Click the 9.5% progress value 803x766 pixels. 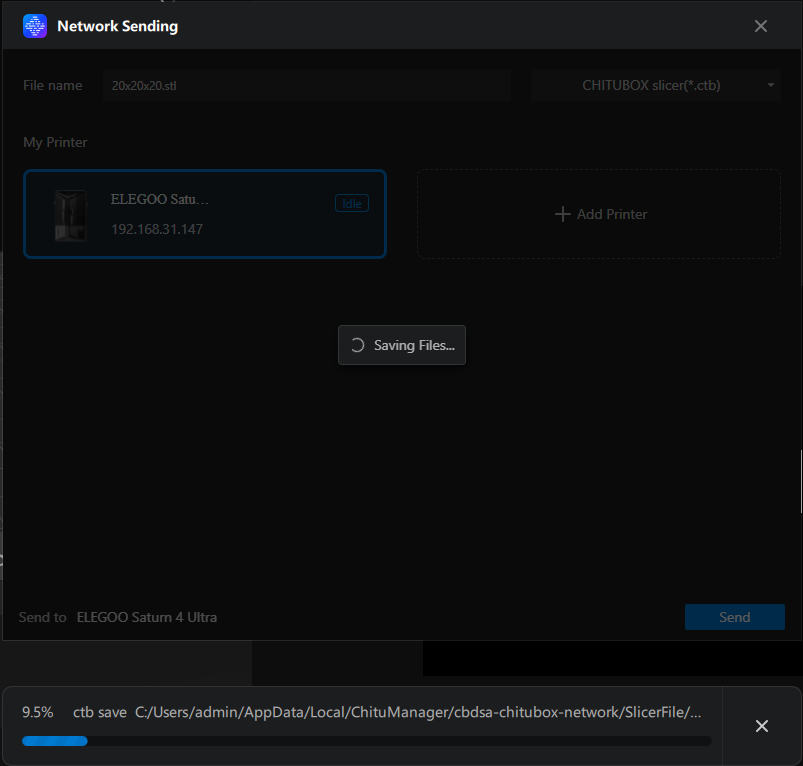(38, 712)
